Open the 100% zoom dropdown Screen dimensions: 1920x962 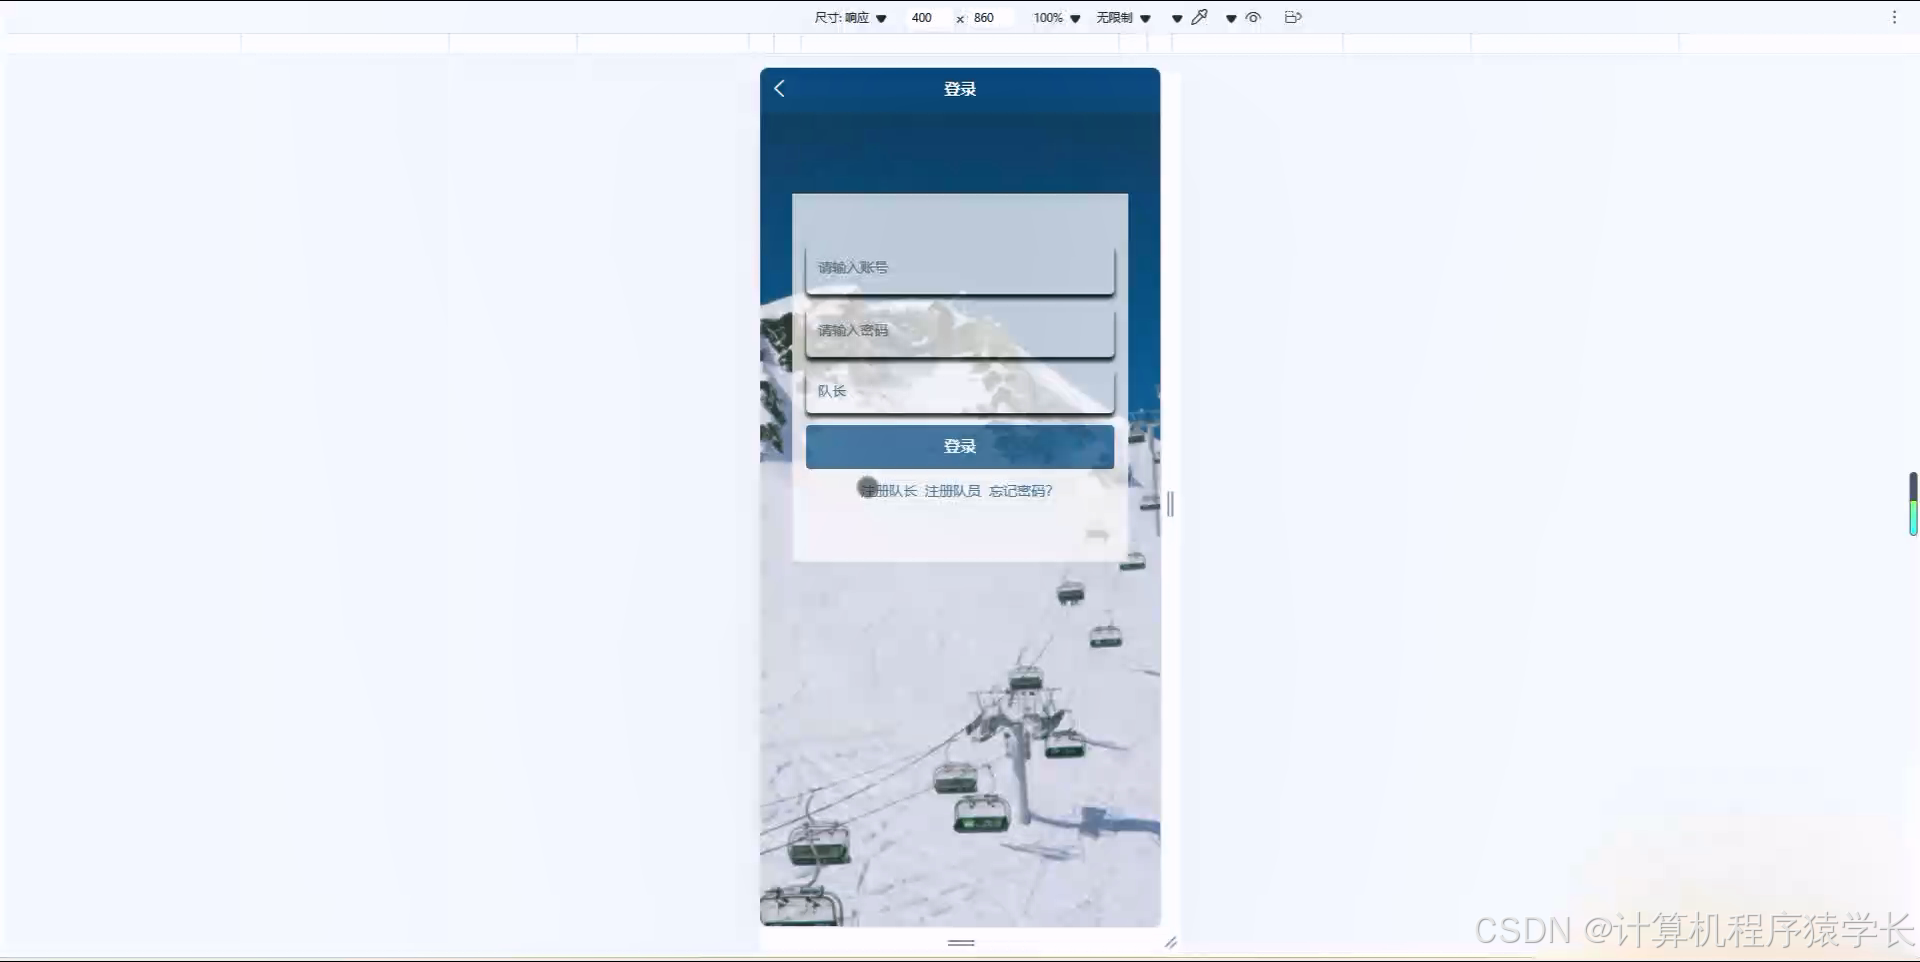[x=1057, y=18]
